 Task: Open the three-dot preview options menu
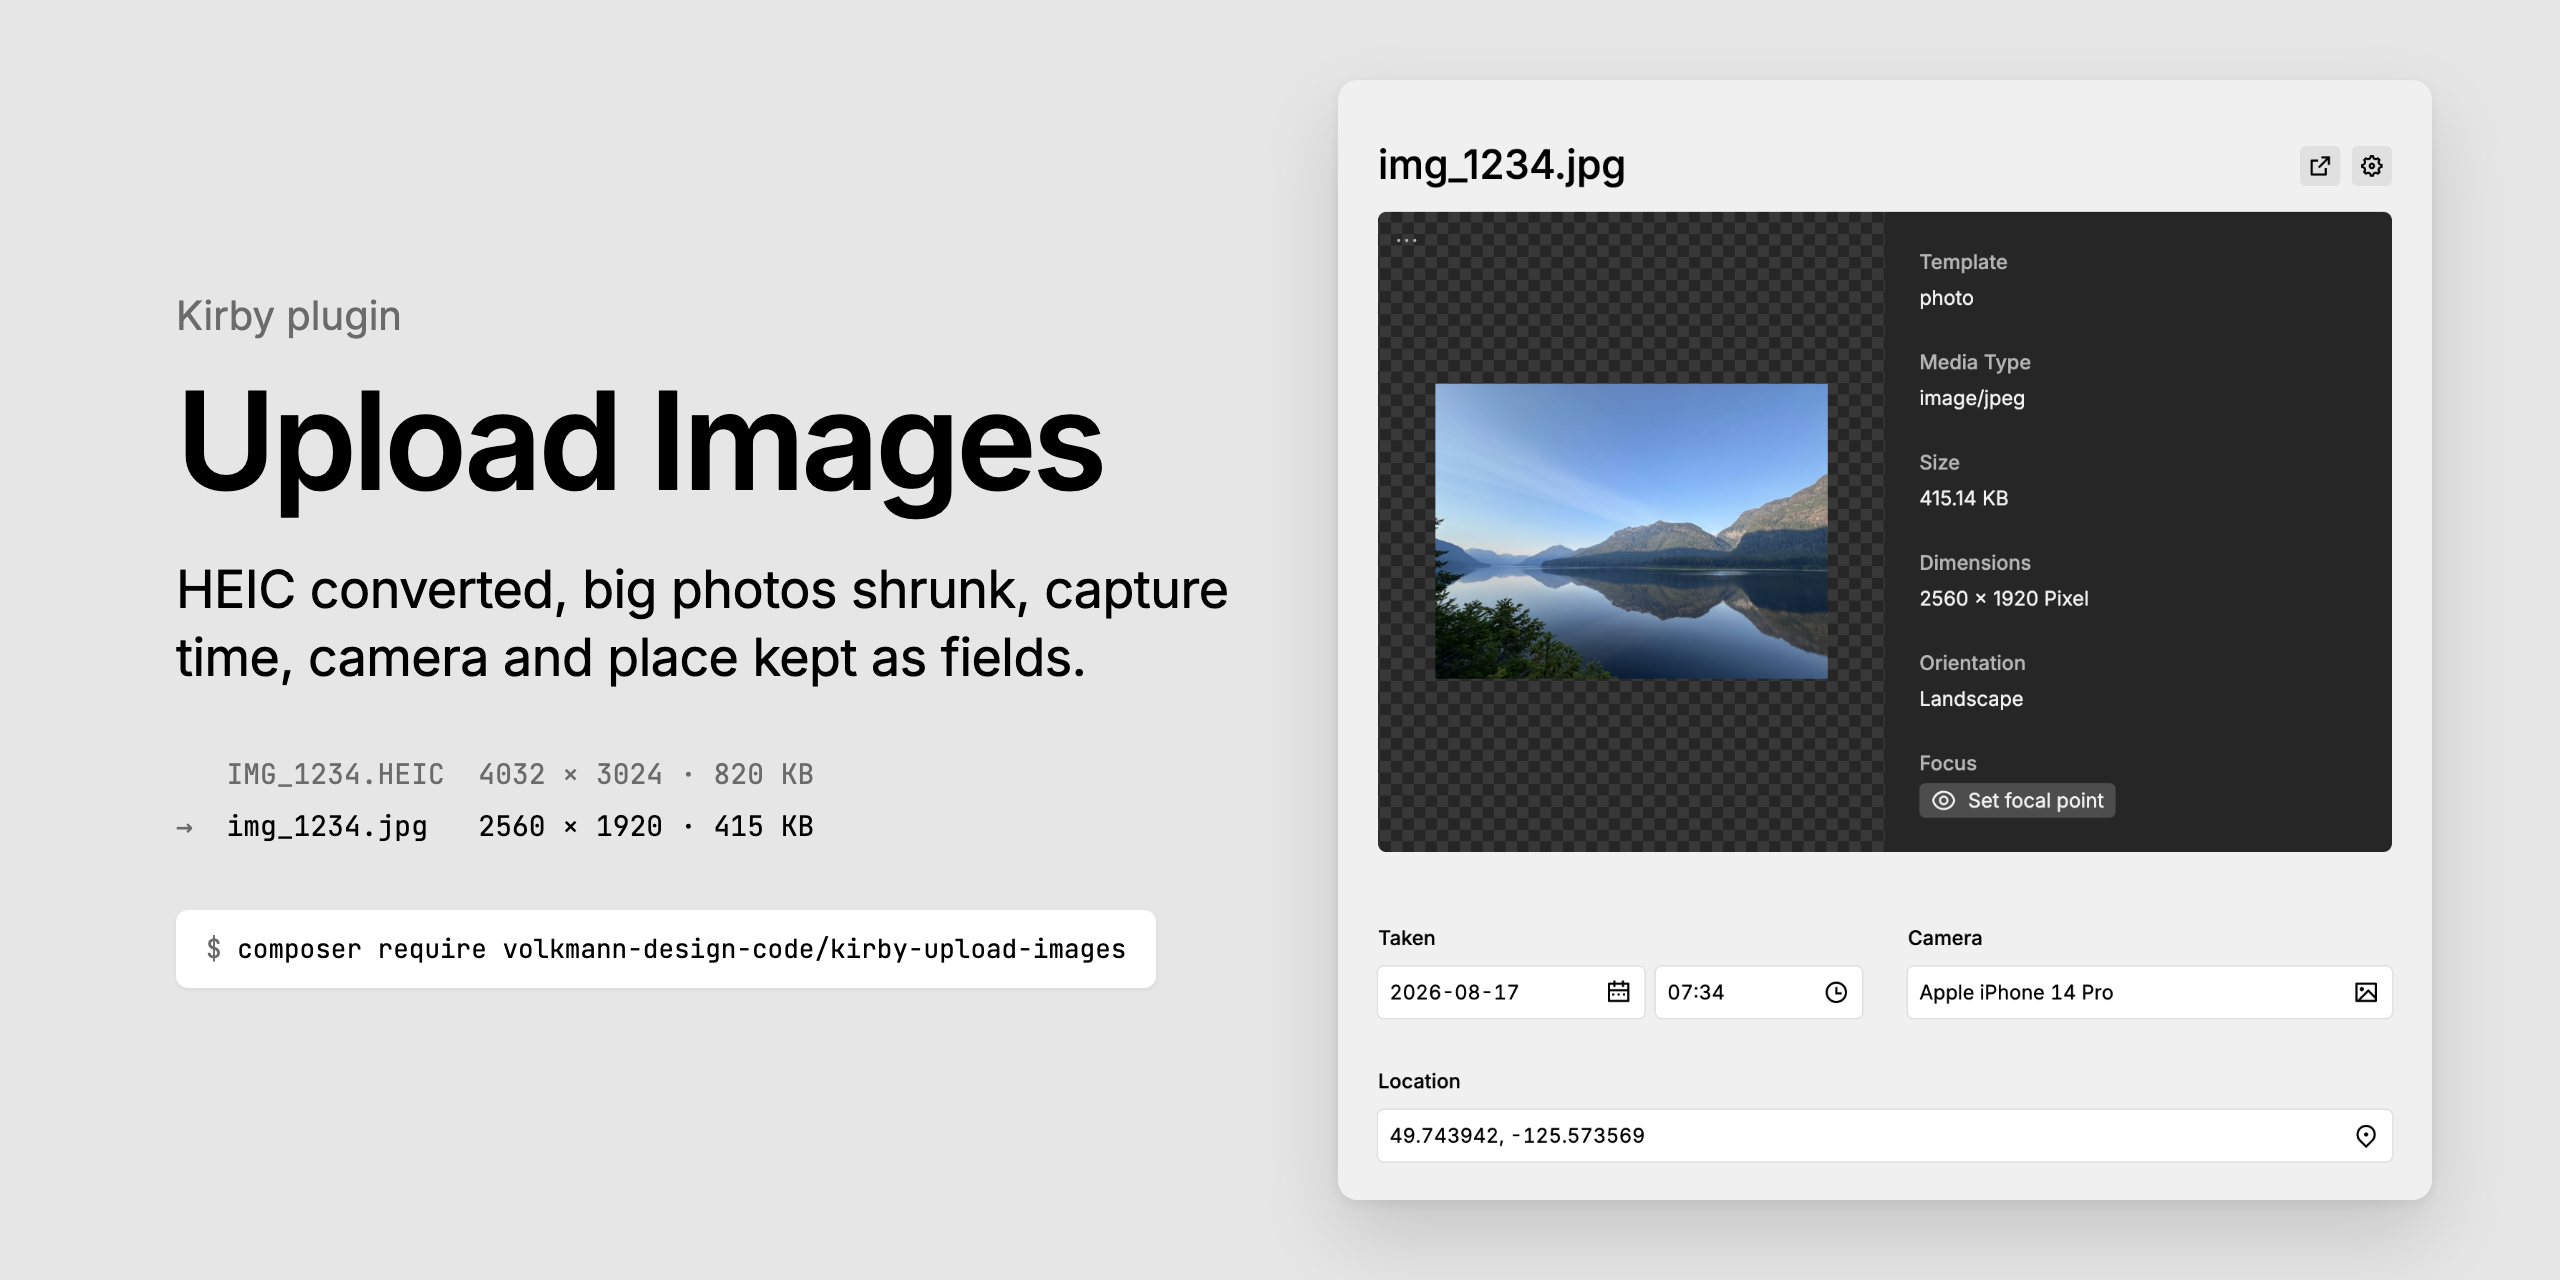1406,241
